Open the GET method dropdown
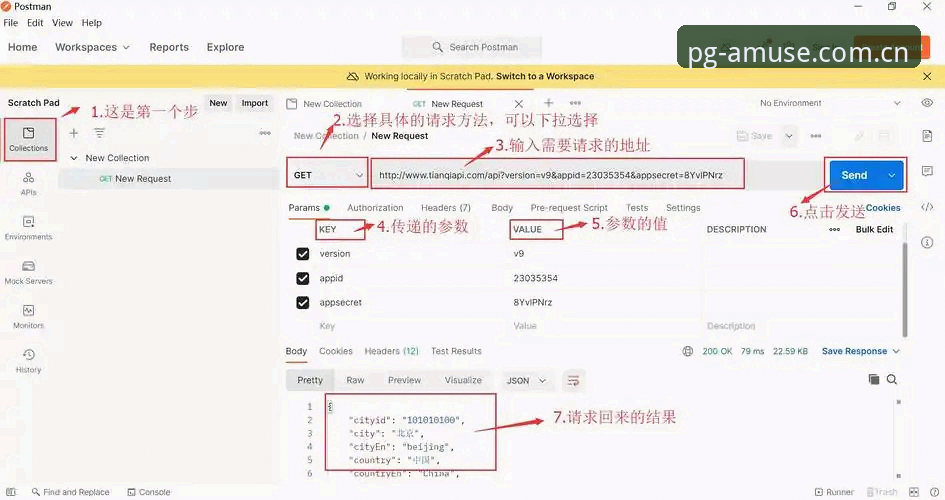This screenshot has width=945, height=500. click(327, 175)
